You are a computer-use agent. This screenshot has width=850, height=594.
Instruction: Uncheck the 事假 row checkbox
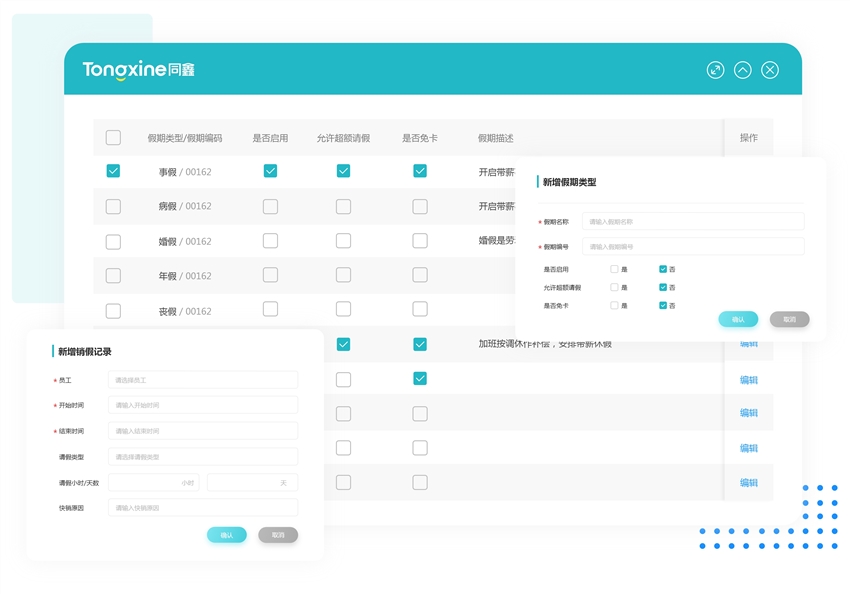[x=113, y=171]
